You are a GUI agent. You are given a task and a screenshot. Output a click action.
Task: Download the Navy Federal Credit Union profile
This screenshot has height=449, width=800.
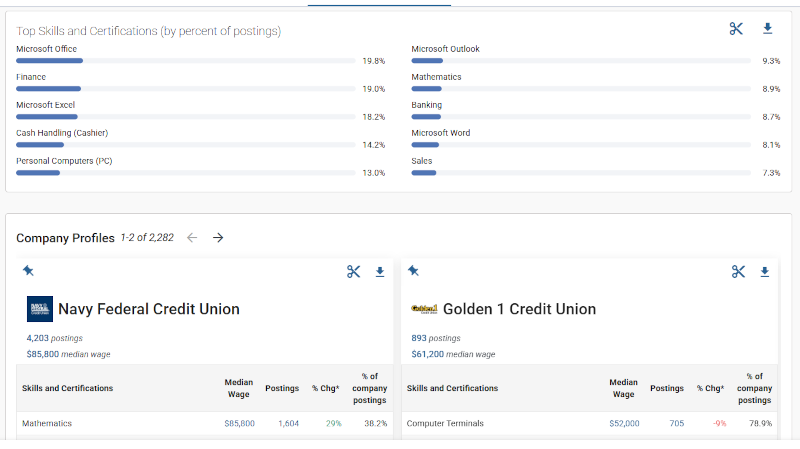[x=380, y=272]
